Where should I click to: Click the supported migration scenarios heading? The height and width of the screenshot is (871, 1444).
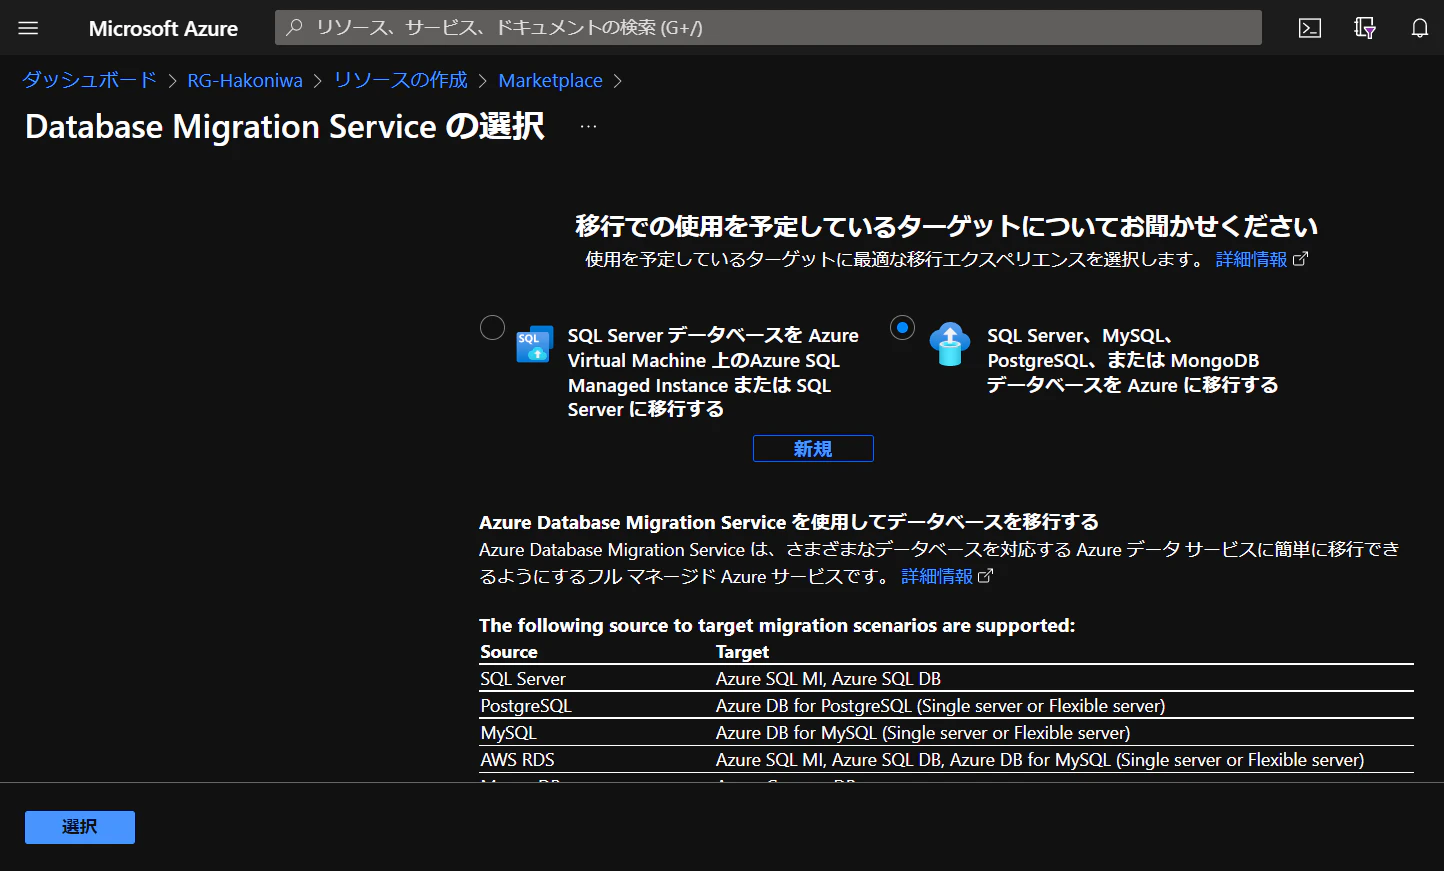(777, 625)
